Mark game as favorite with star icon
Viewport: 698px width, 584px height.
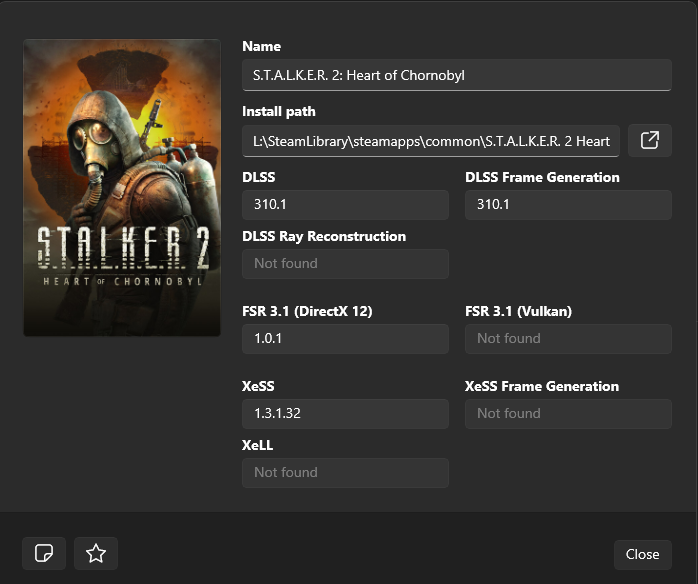click(x=96, y=553)
